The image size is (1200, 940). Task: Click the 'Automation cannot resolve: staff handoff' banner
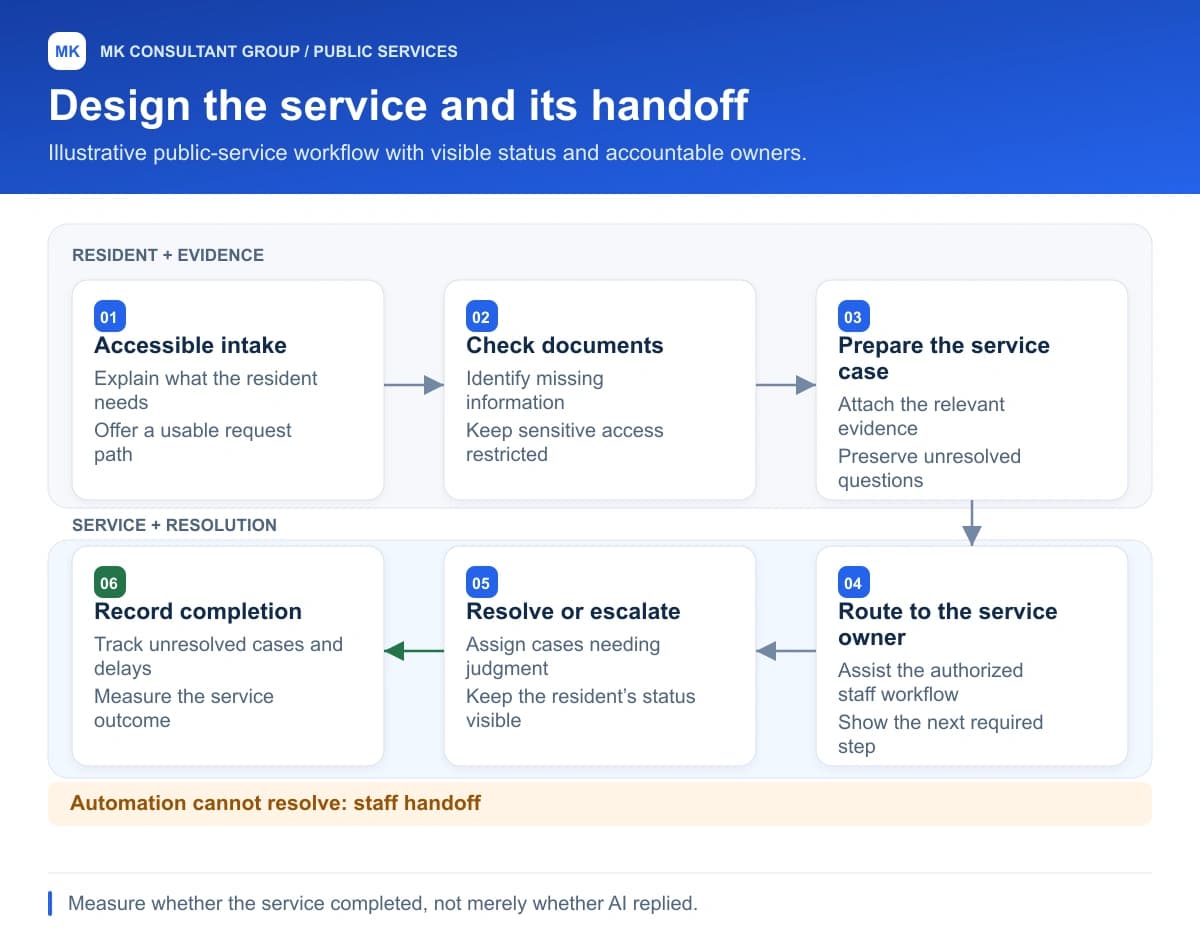[x=600, y=803]
